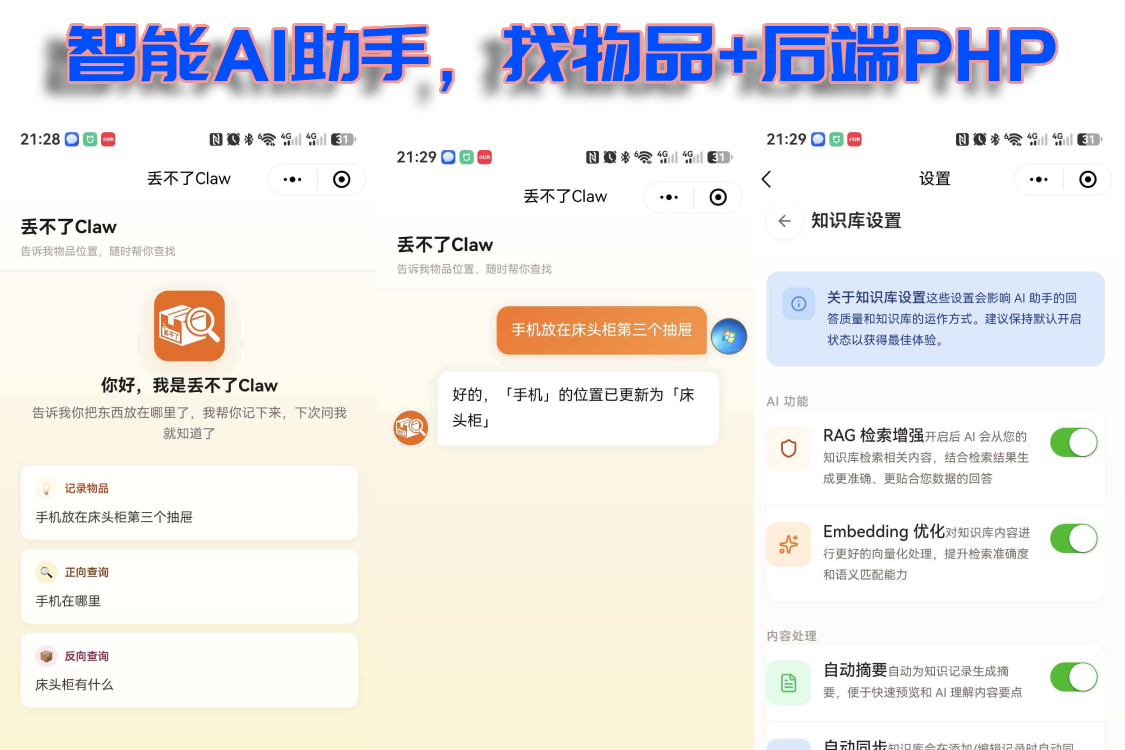This screenshot has width=1125, height=750.
Task: Click the alarm icon in right phone status bar
Action: (979, 139)
